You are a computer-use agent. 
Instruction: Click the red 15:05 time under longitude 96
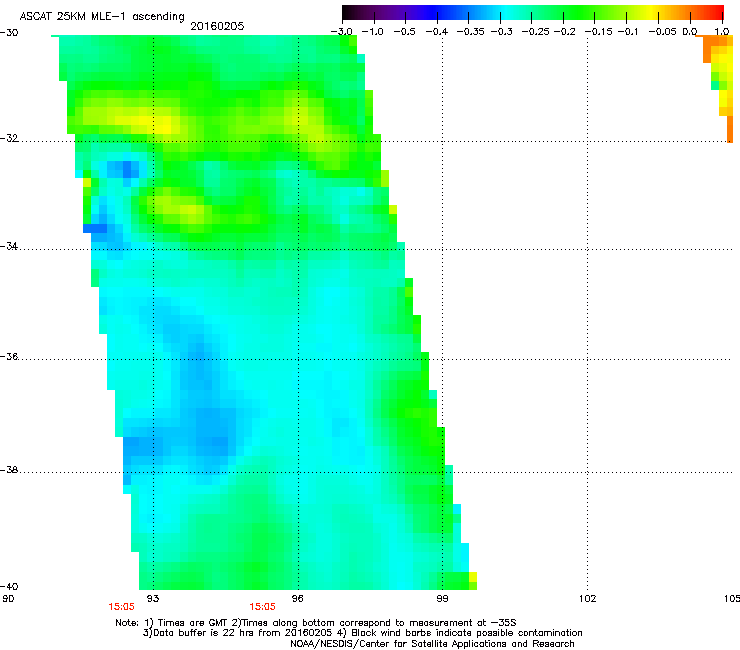point(262,607)
